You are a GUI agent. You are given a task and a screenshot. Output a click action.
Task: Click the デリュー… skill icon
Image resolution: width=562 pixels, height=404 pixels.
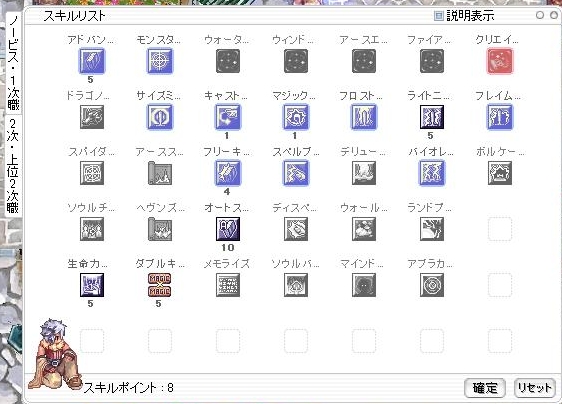tap(364, 173)
